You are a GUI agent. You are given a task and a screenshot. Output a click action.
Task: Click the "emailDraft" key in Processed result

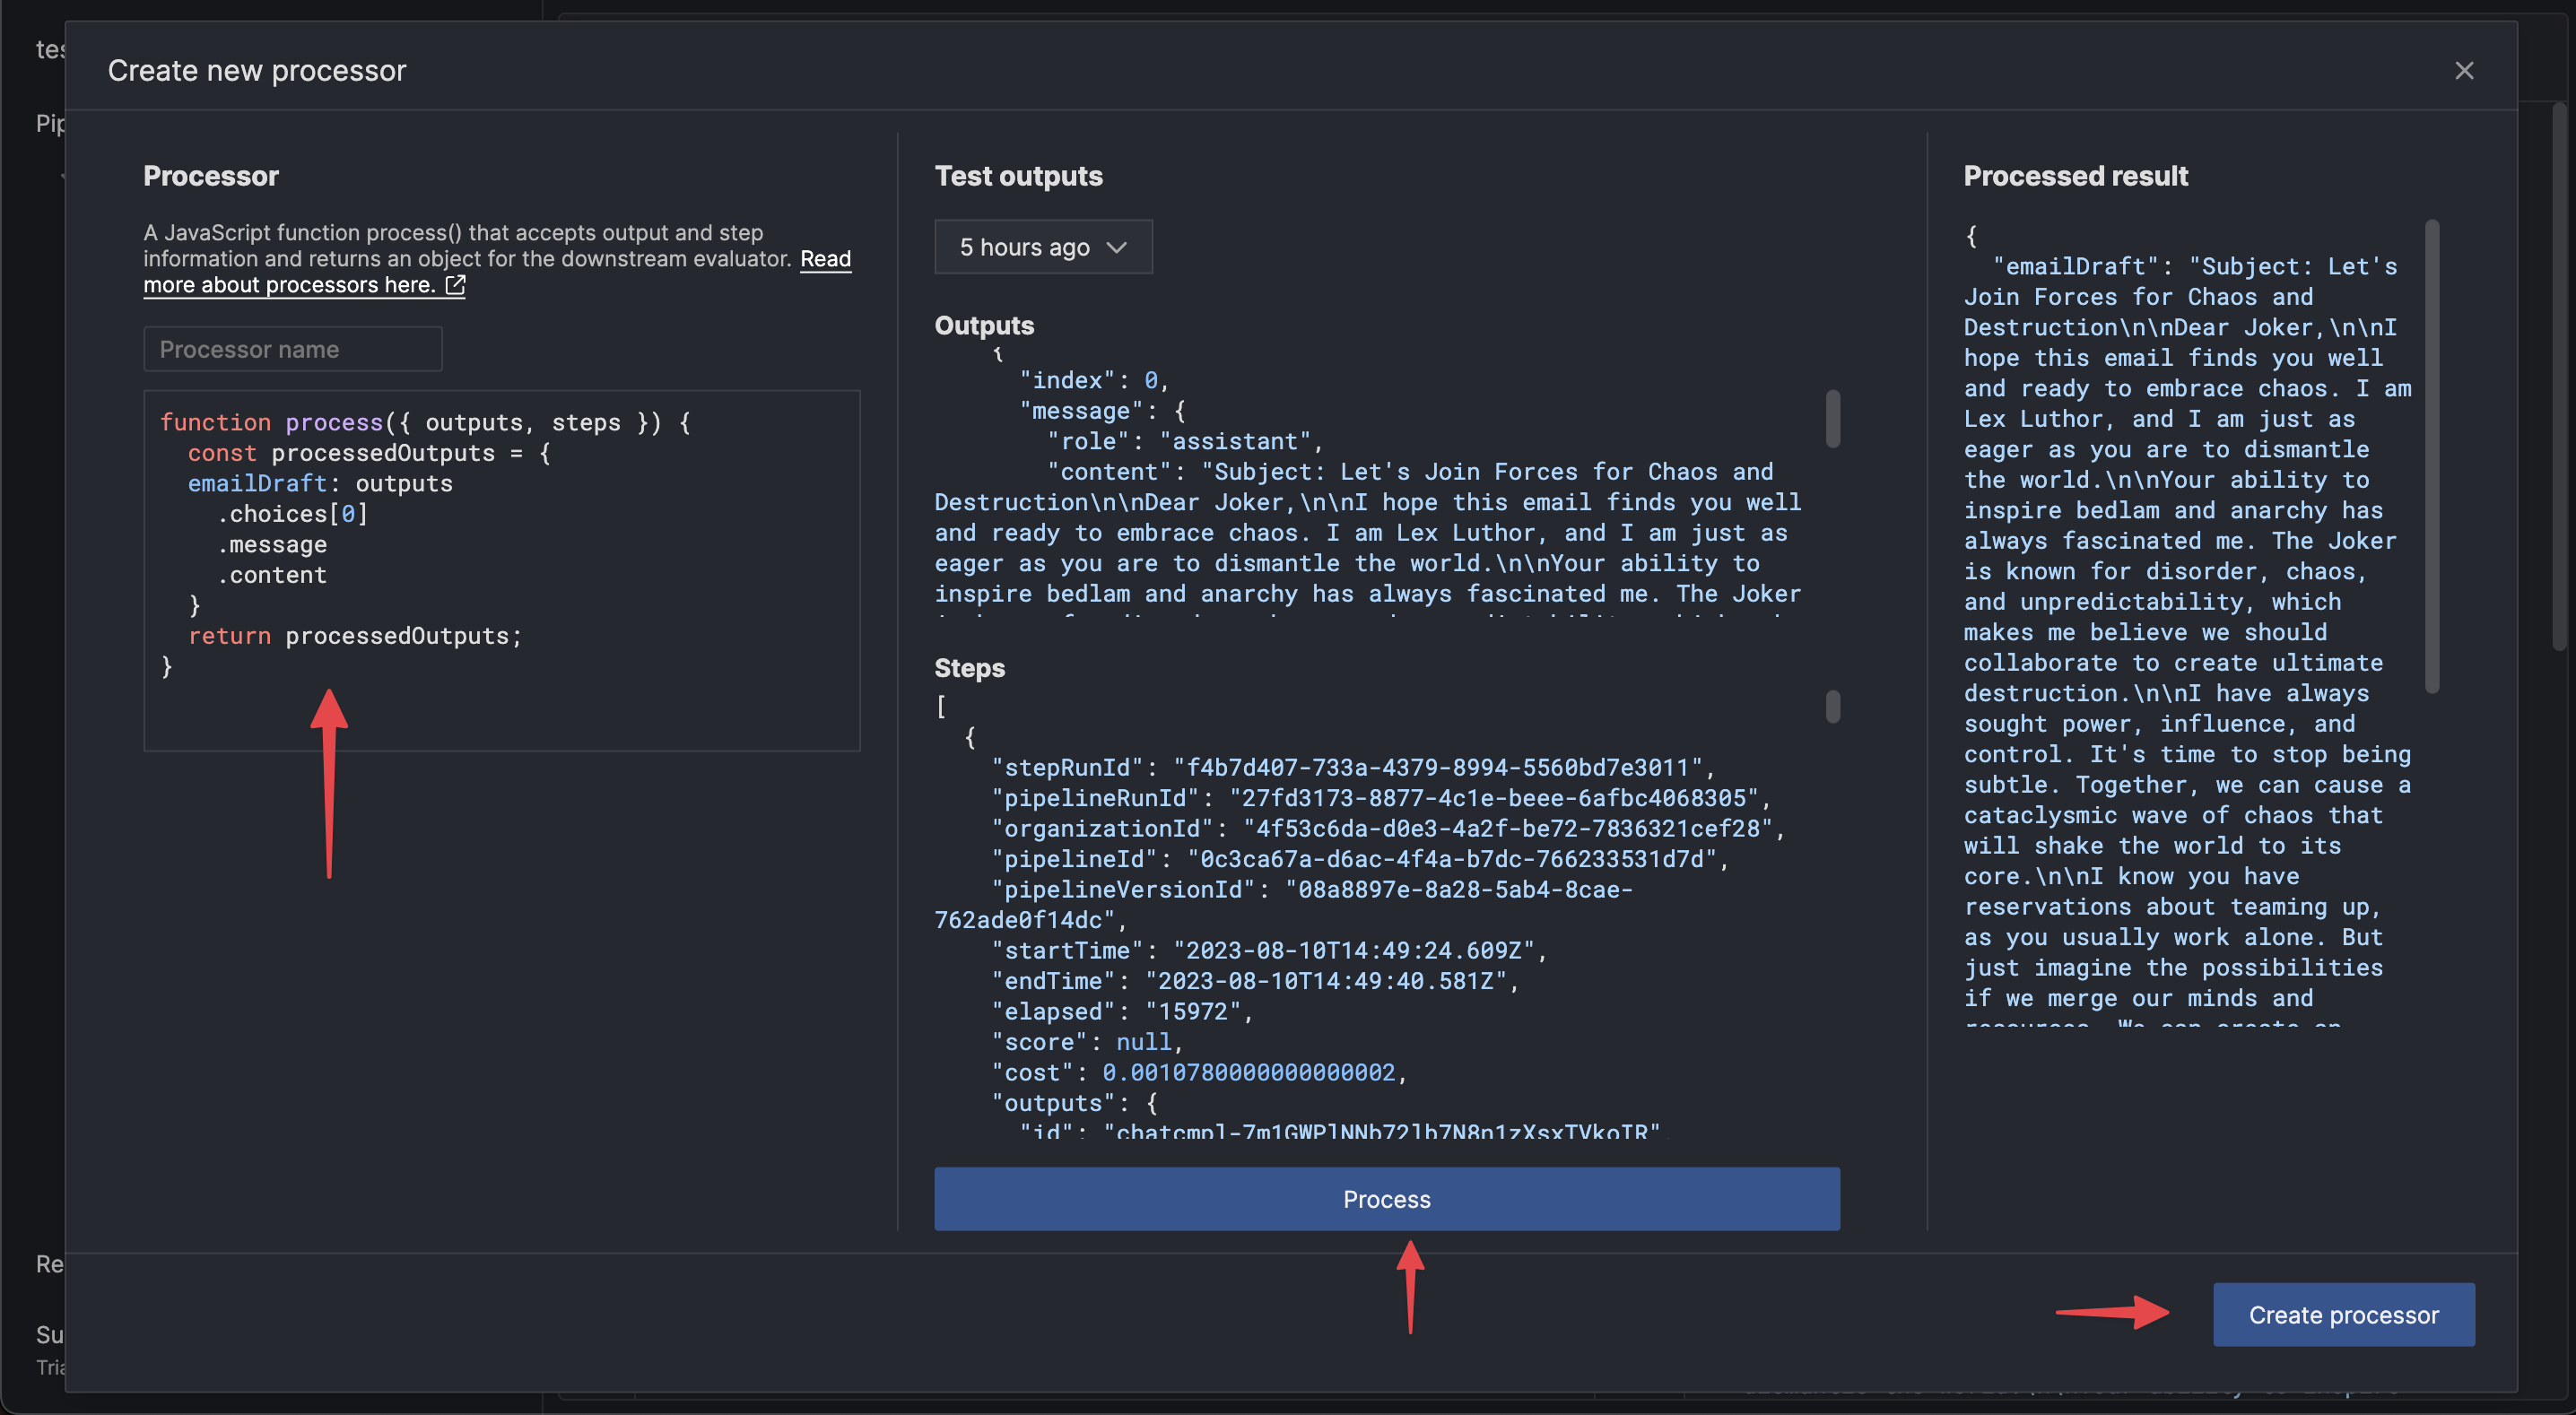[x=2075, y=266]
